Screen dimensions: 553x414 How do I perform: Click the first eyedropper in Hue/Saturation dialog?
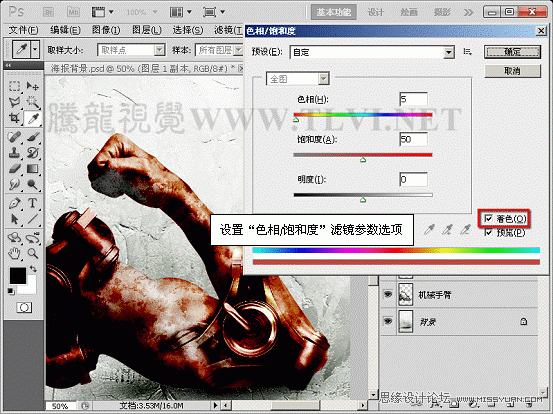tap(429, 230)
